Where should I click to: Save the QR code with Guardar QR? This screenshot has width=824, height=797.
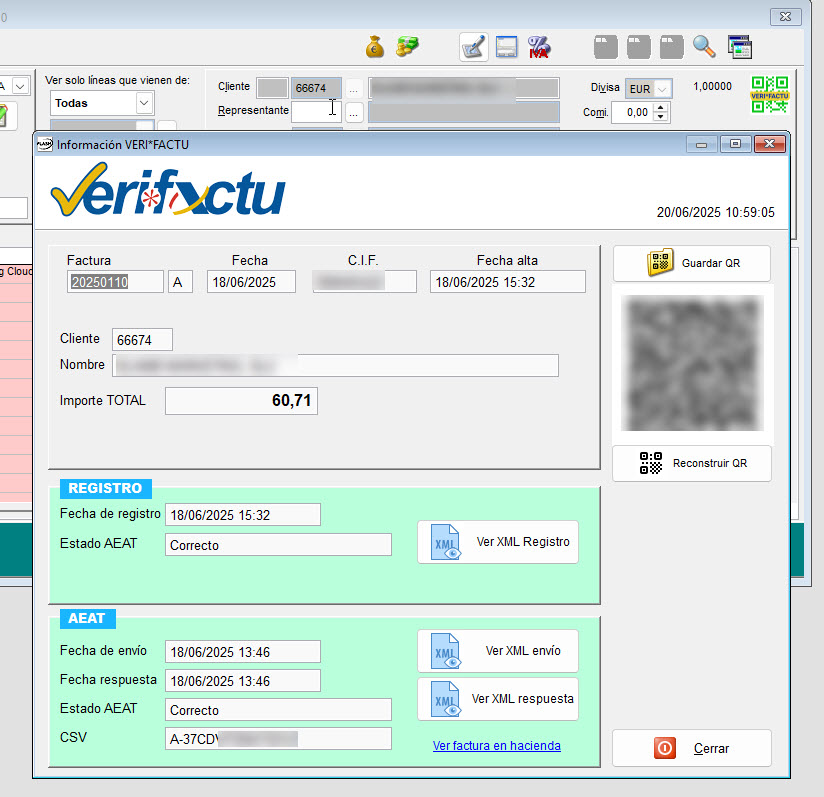pyautogui.click(x=692, y=264)
